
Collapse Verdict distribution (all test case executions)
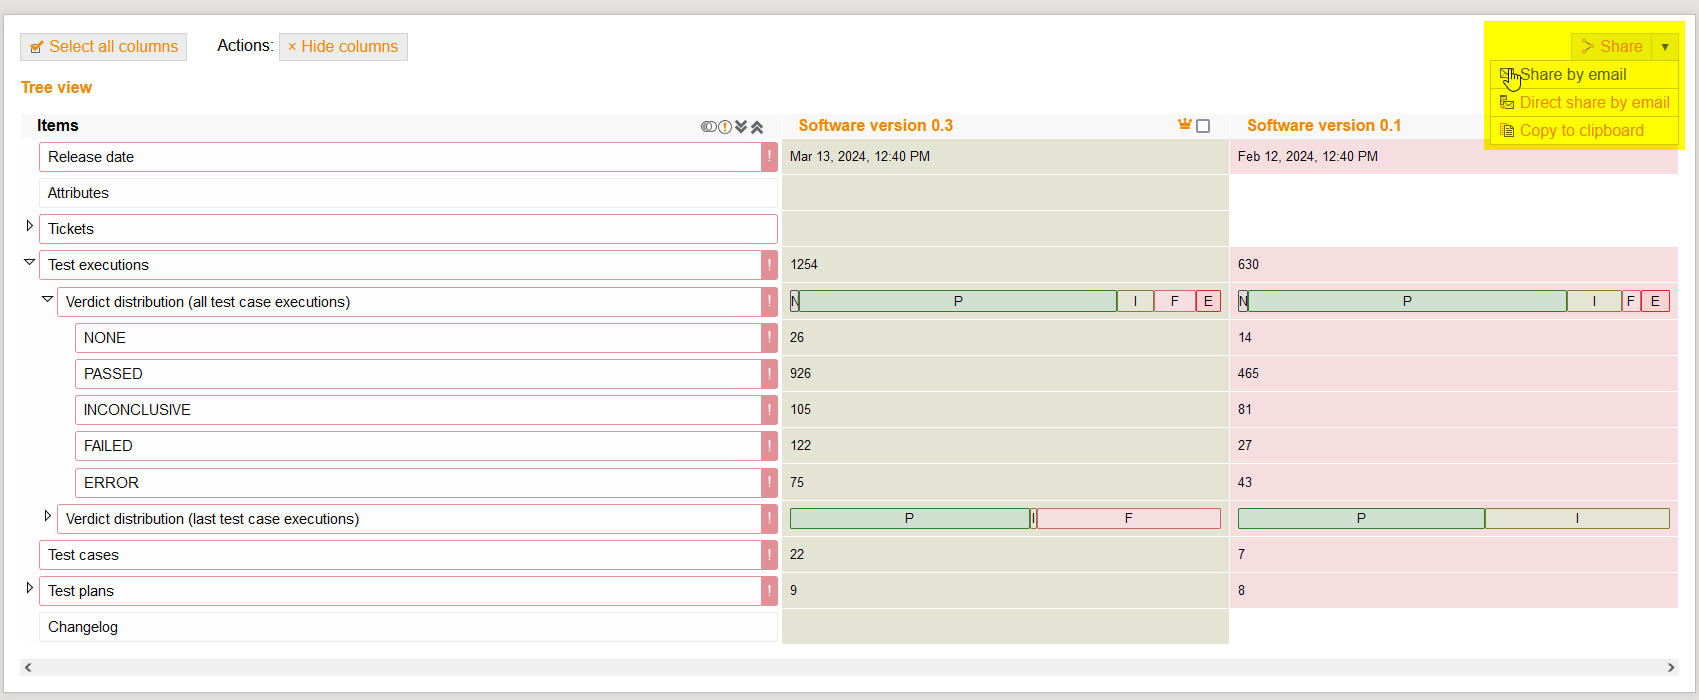click(47, 299)
